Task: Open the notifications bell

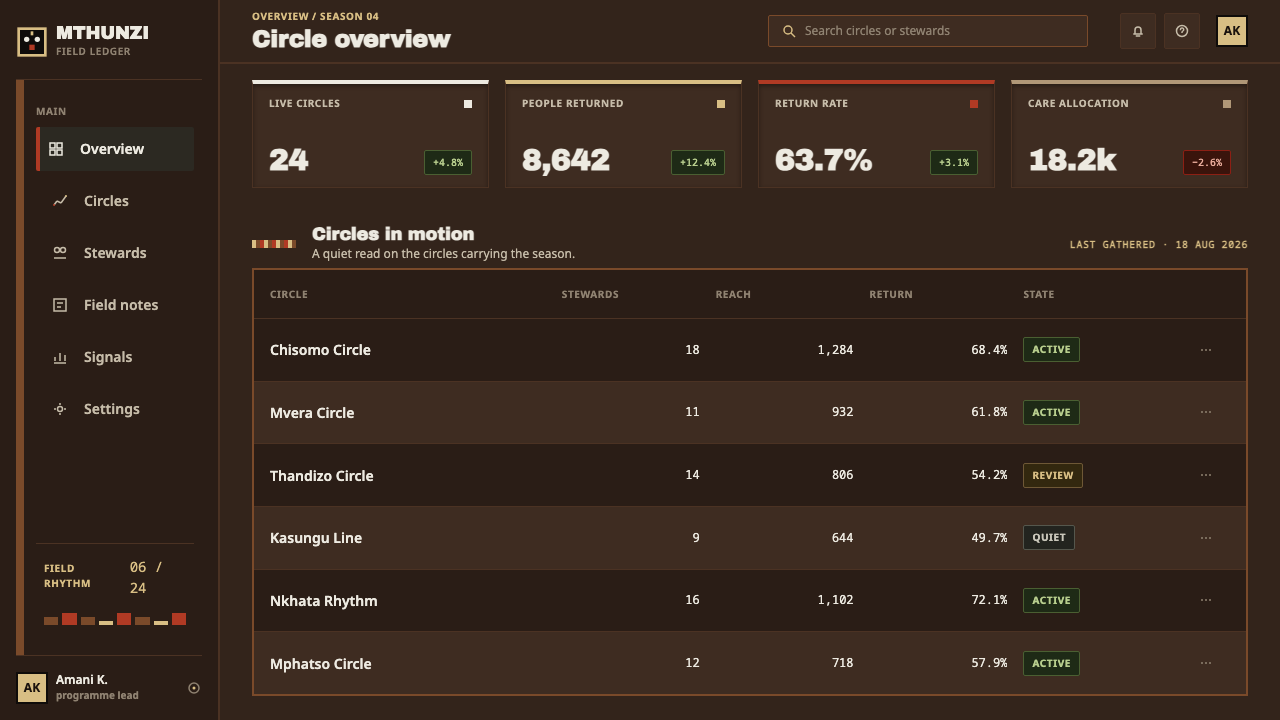Action: (x=1138, y=31)
